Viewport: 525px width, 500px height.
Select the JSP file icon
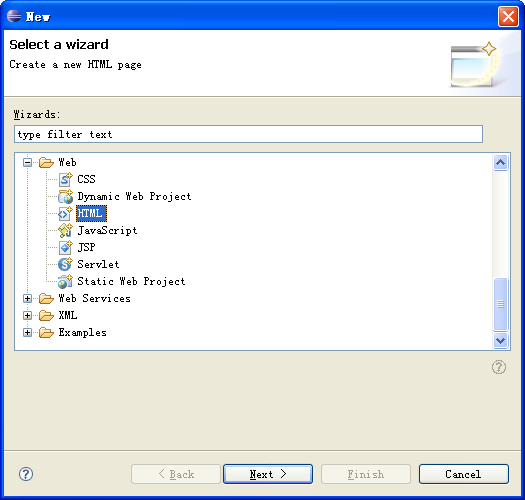(x=65, y=247)
